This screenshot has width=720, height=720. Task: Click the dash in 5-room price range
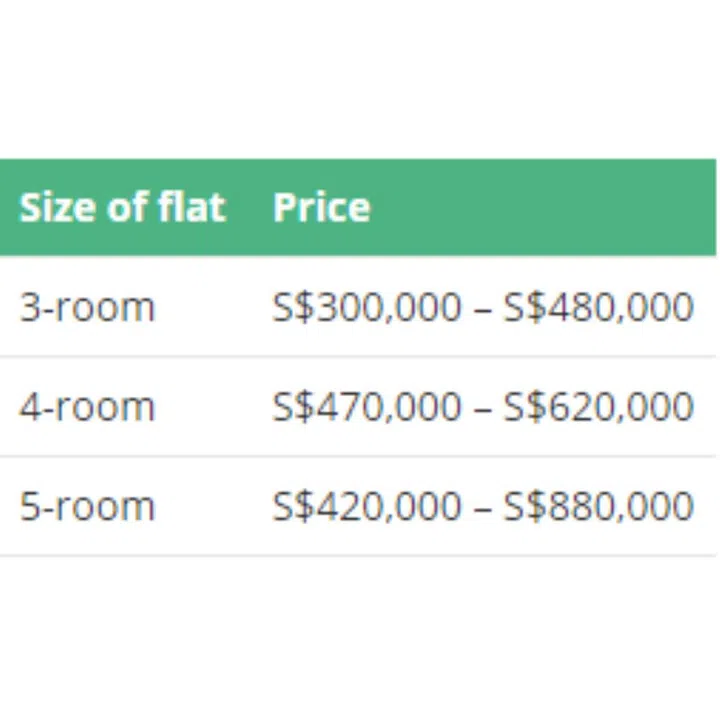click(482, 508)
